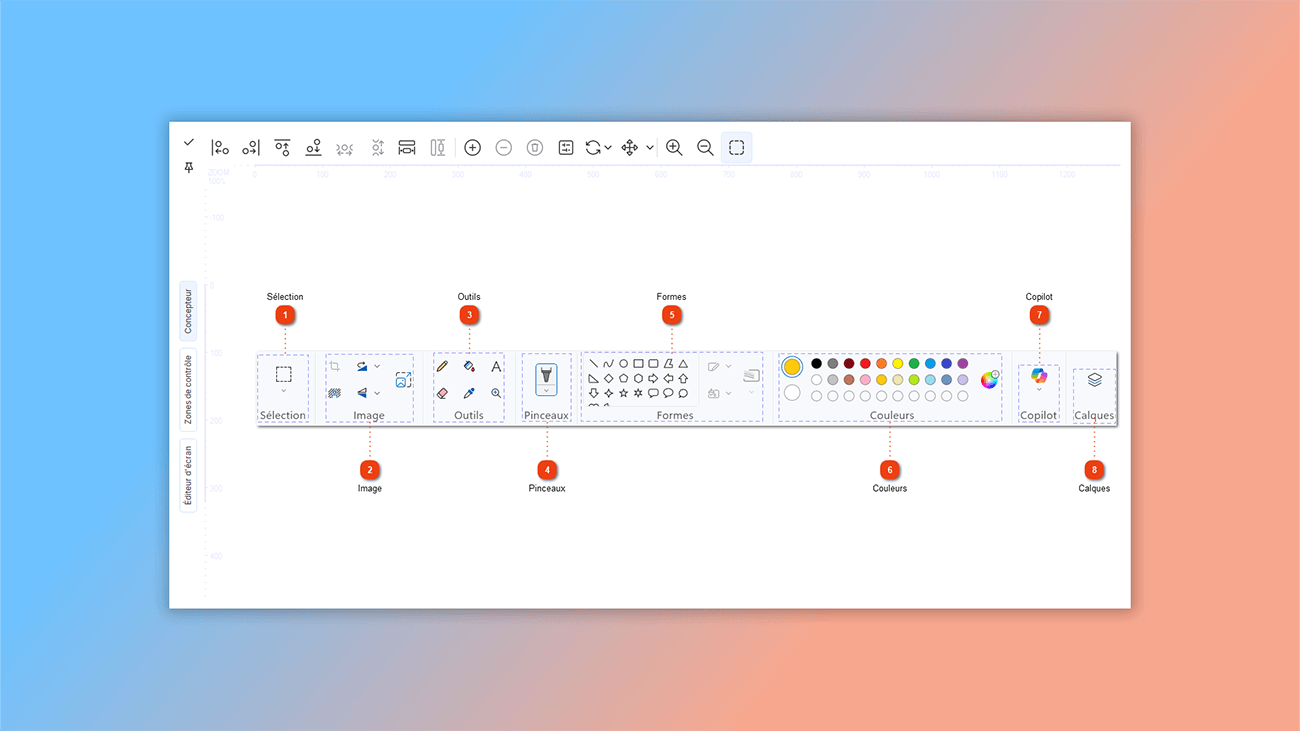
Task: Select the red color swatch
Action: click(x=864, y=363)
